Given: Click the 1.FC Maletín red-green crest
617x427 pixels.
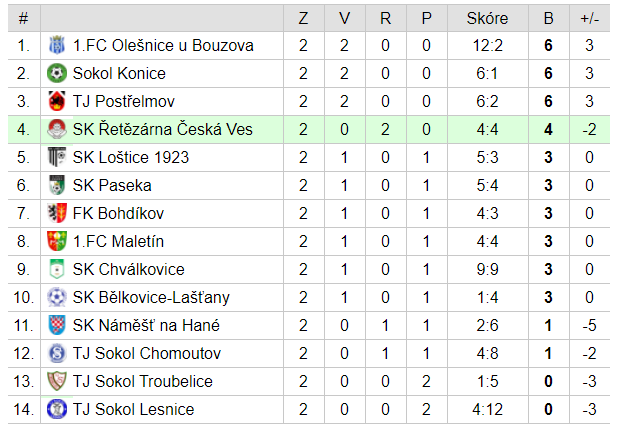Looking at the screenshot, I should coord(57,241).
